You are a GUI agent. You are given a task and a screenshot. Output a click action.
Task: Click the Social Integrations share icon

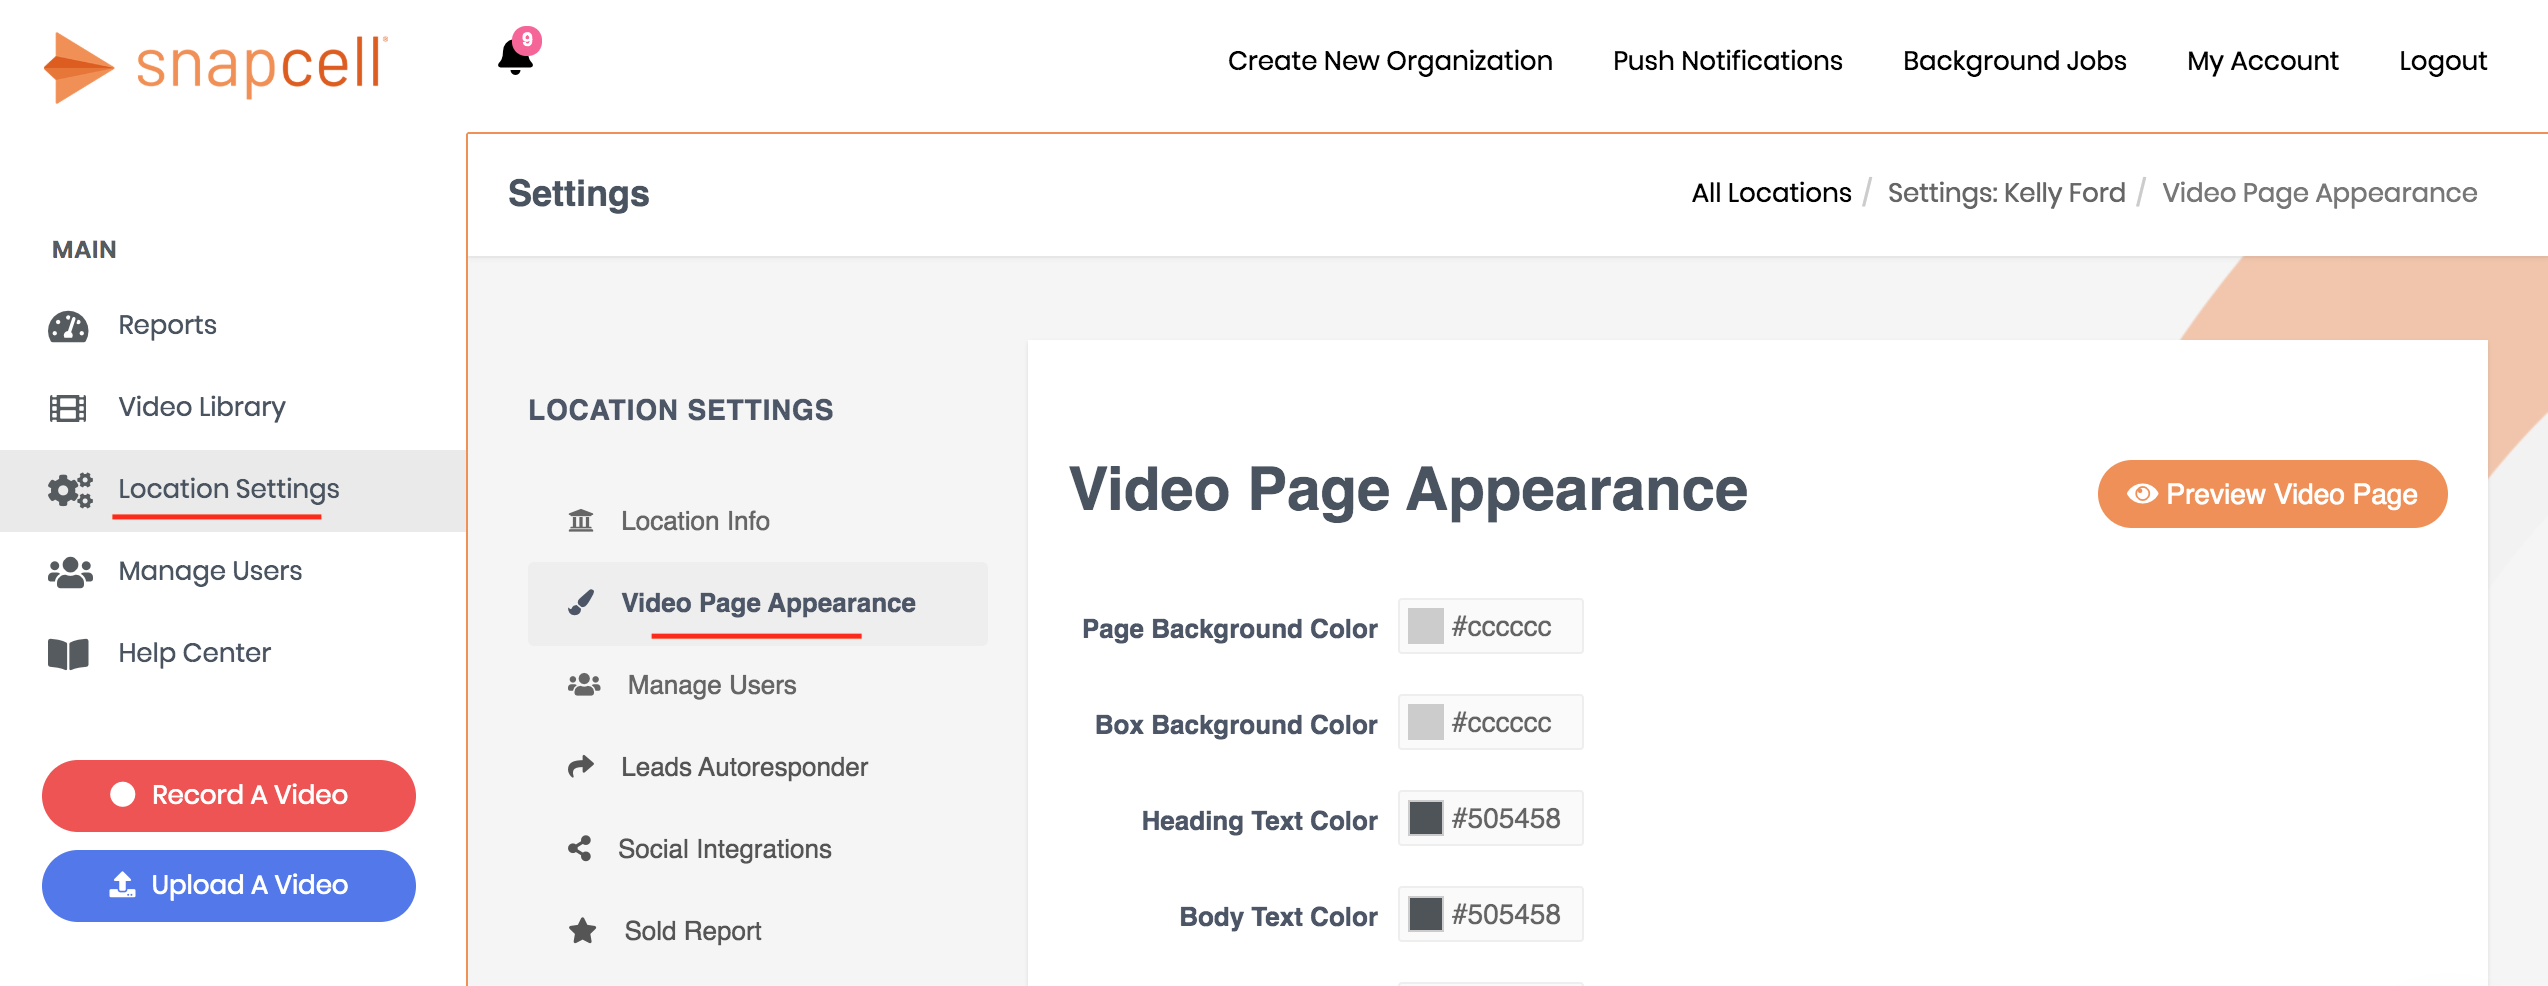[x=581, y=848]
